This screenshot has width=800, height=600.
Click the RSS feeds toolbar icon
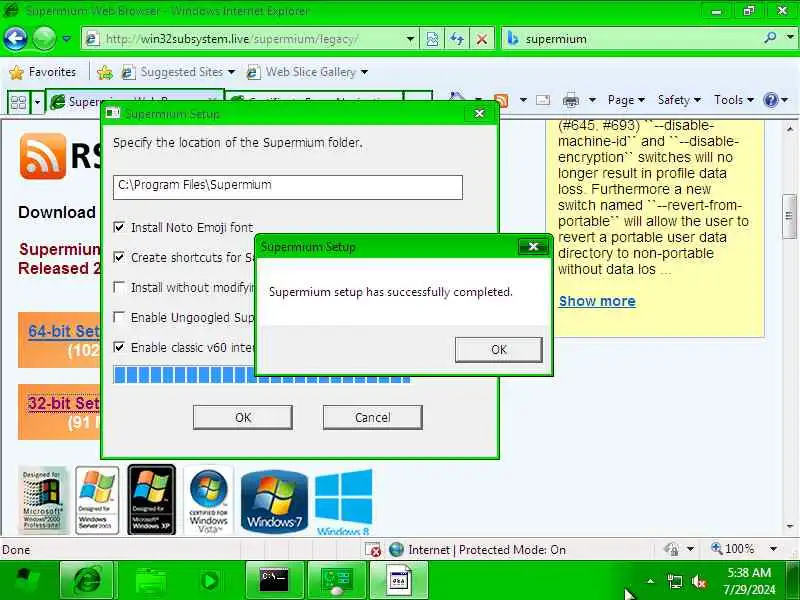(502, 101)
